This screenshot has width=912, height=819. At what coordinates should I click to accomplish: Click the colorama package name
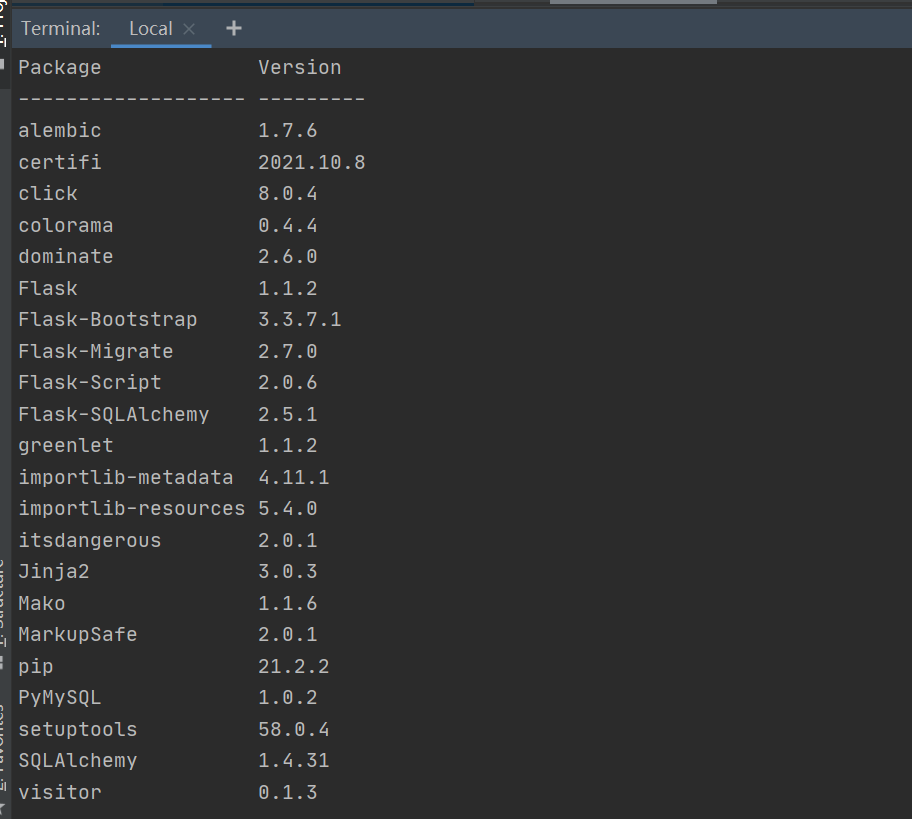tap(66, 225)
